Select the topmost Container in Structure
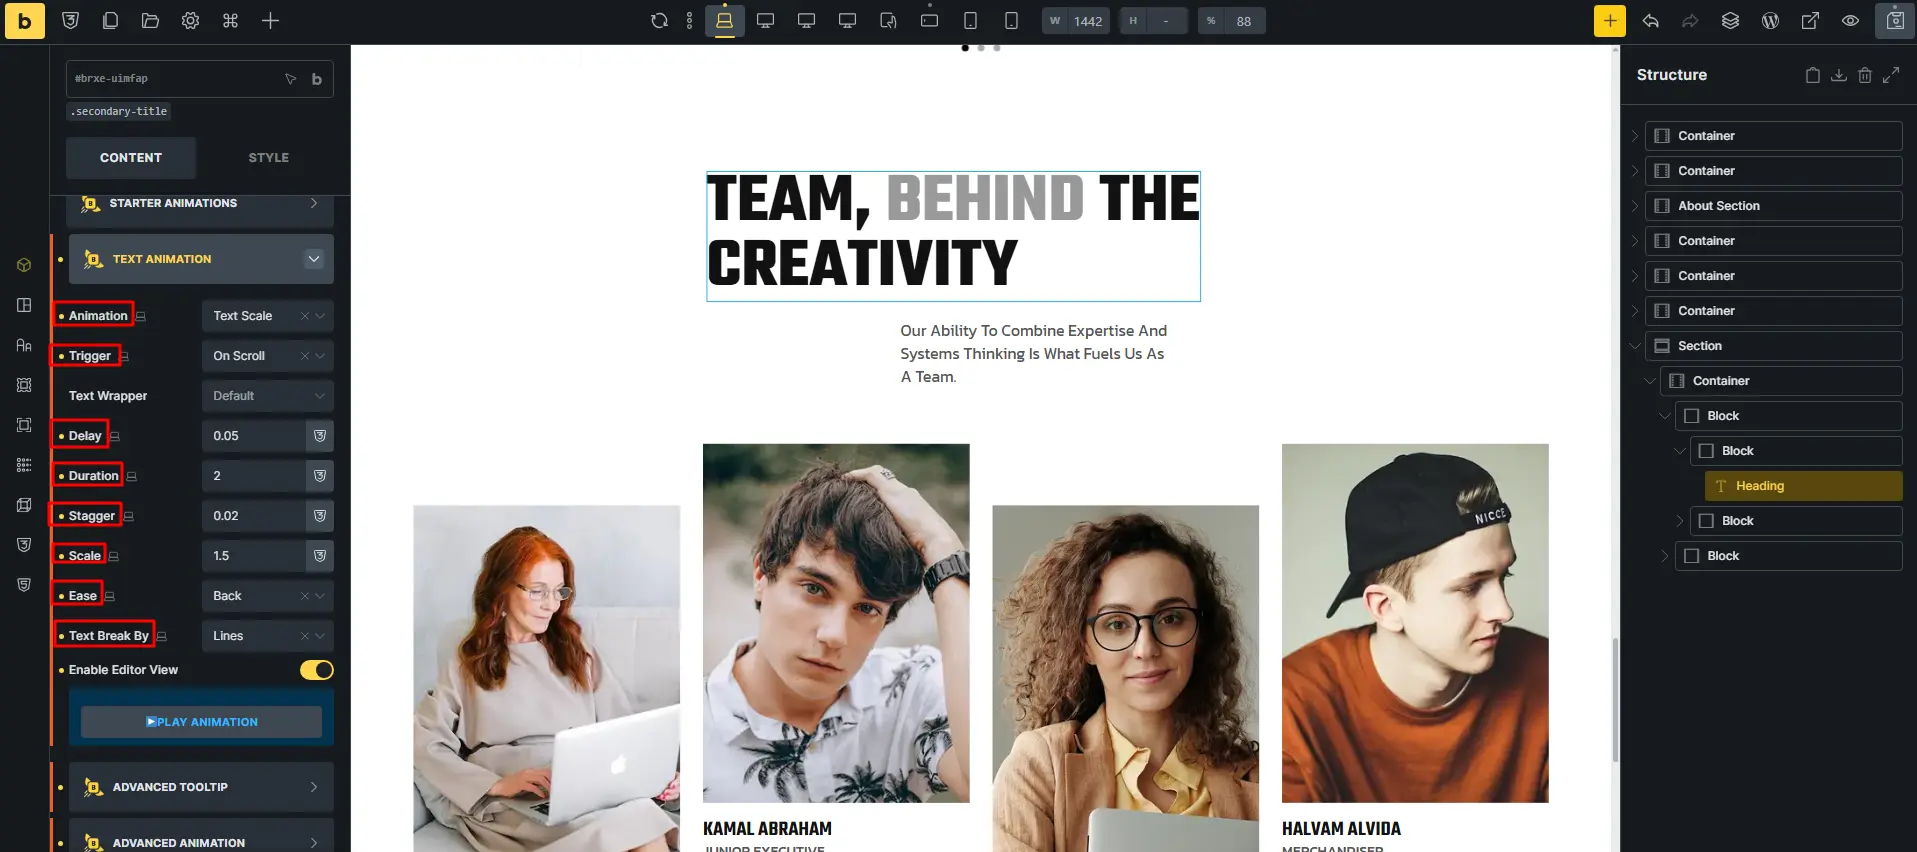1917x852 pixels. [1773, 136]
